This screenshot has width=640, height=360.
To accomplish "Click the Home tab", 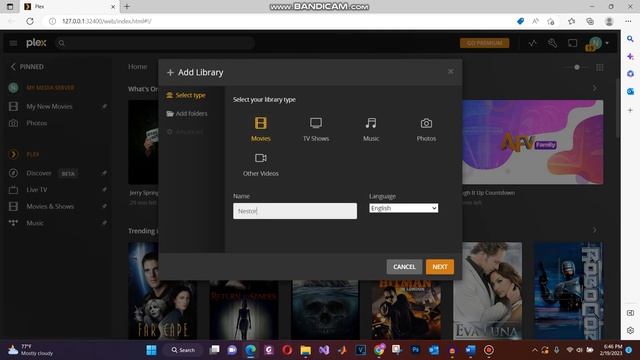I will (x=137, y=67).
